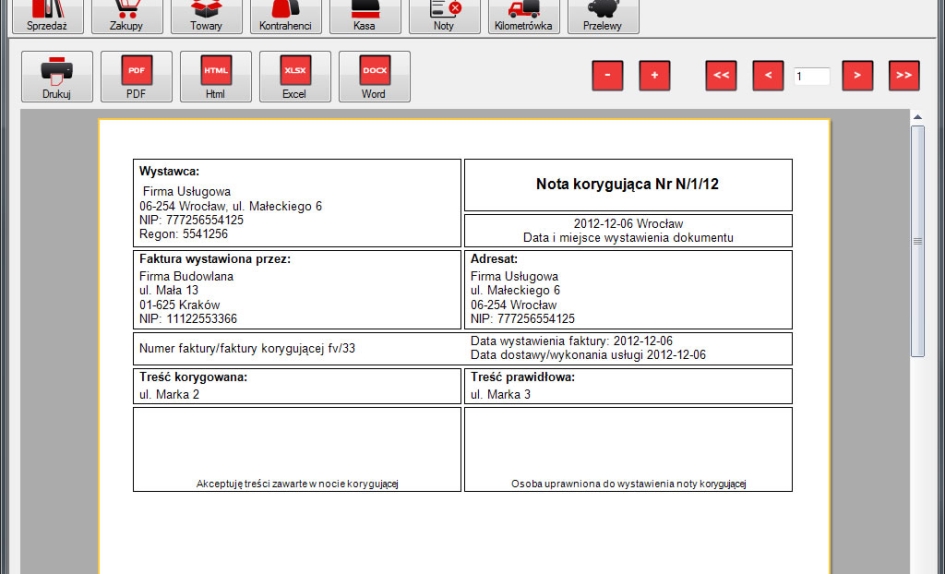The height and width of the screenshot is (574, 945).
Task: Open the Zakupy shopping cart module
Action: [x=126, y=15]
